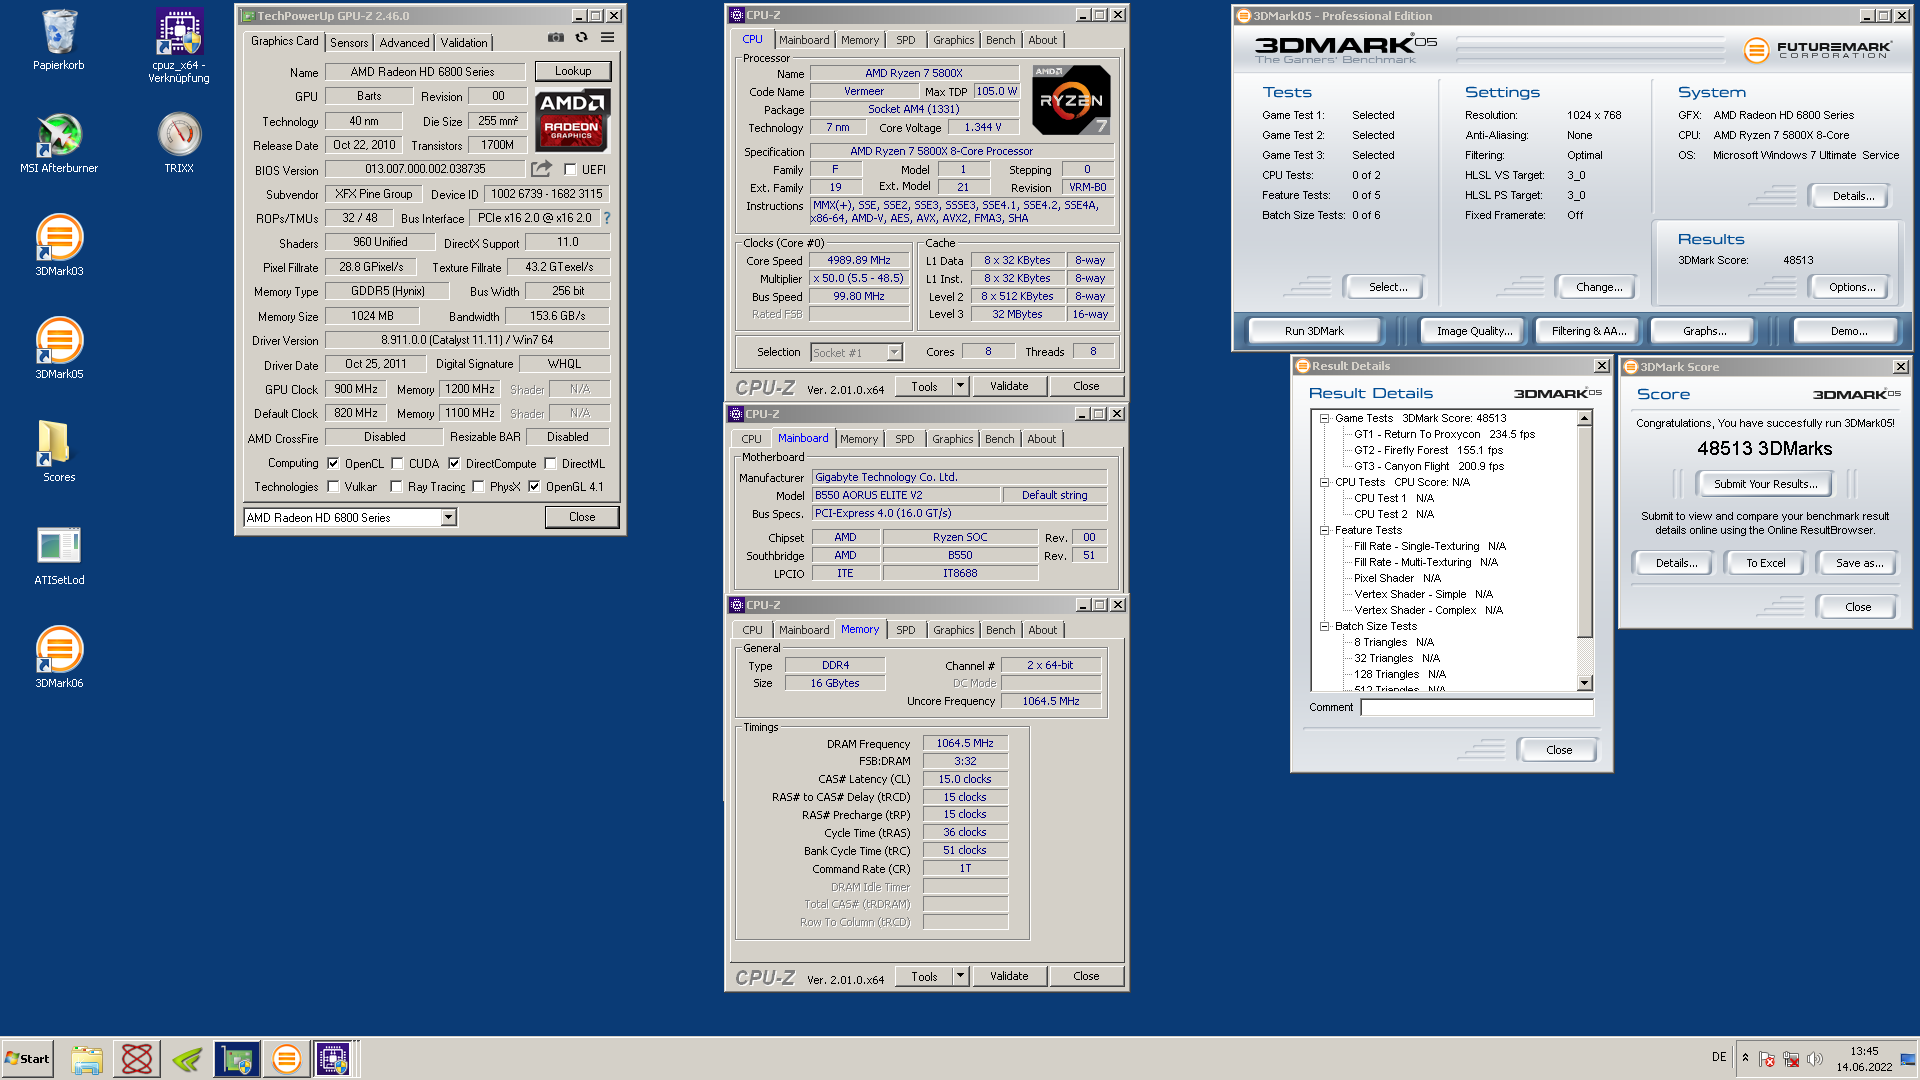Click the Result Details scrollbar down arrow

1584,683
